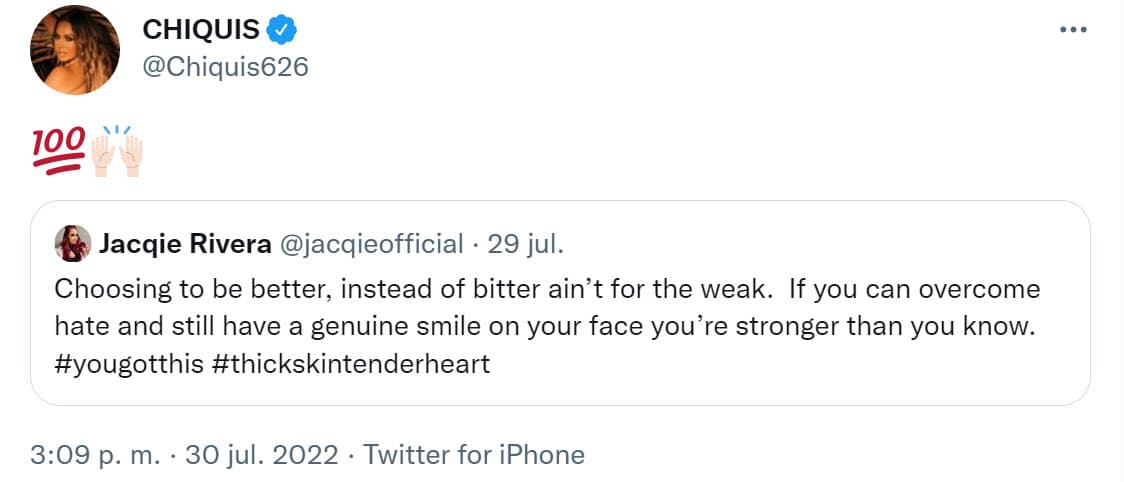Click the raised hands emoji

click(117, 152)
